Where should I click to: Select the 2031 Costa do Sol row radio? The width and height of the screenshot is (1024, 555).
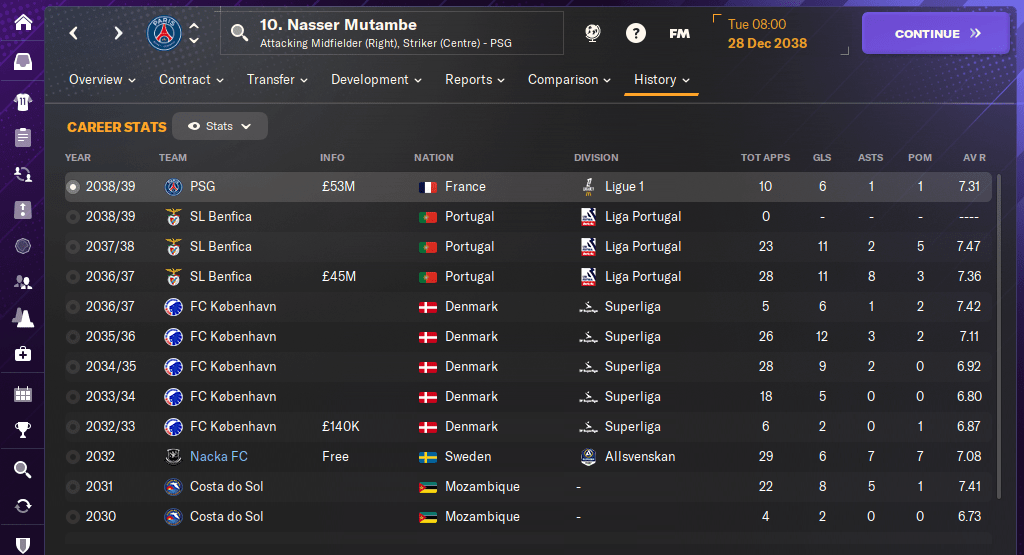tap(72, 487)
